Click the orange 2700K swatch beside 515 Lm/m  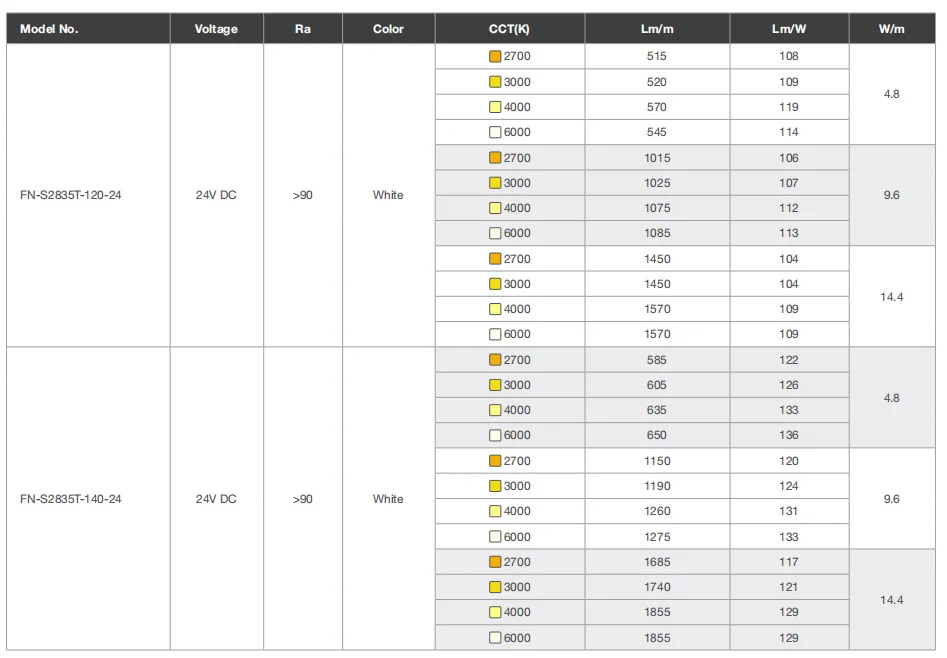point(494,57)
